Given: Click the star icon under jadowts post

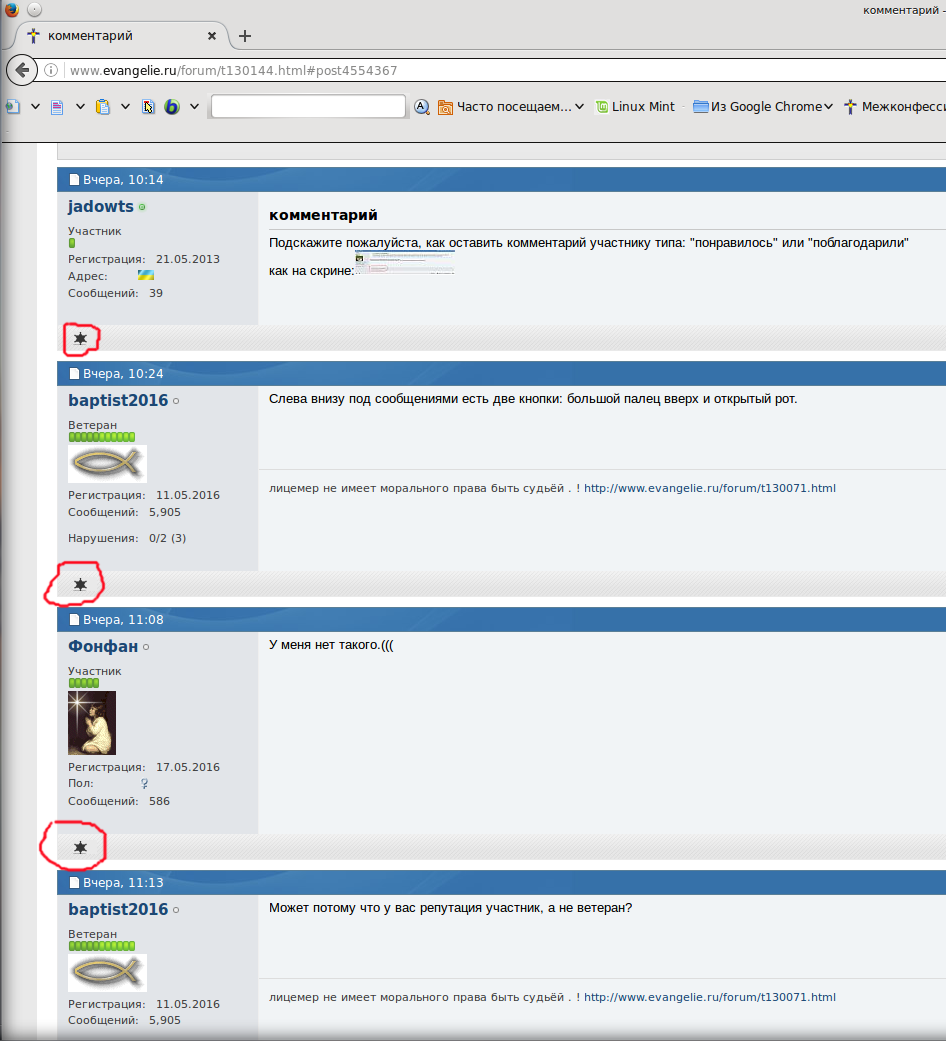Looking at the screenshot, I should click(81, 339).
